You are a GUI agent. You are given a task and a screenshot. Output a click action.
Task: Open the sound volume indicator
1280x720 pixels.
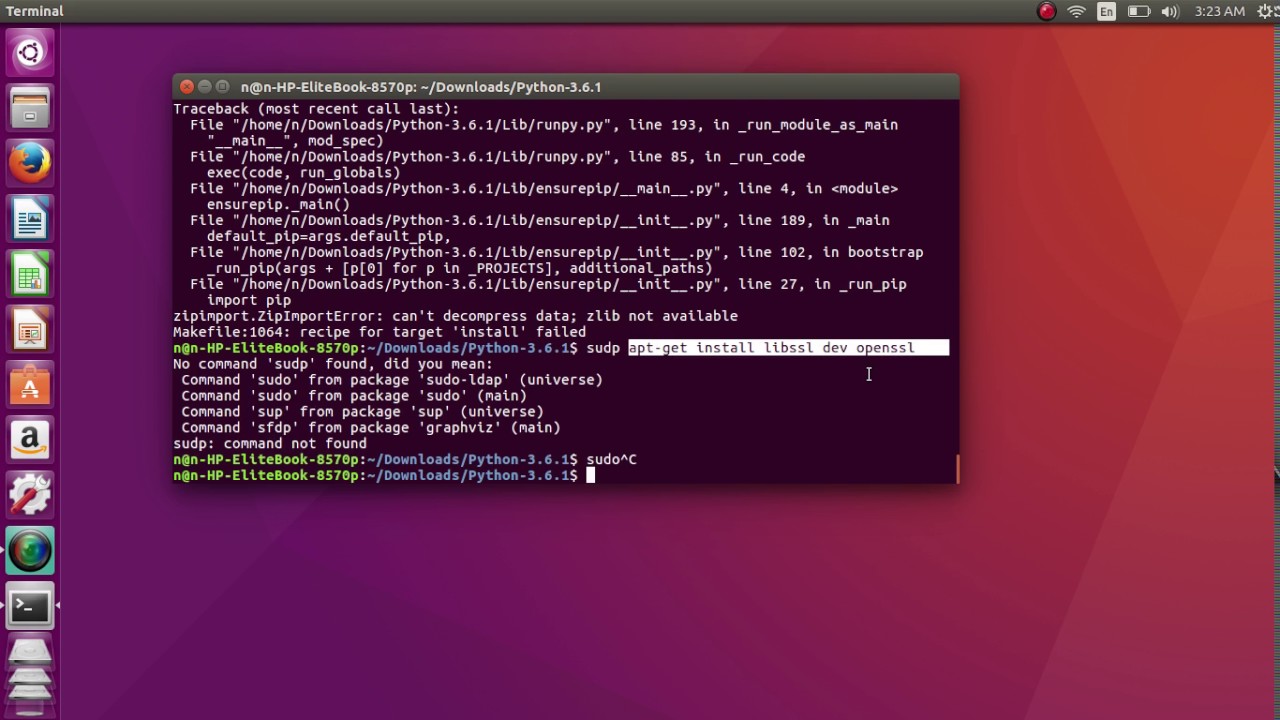1172,12
